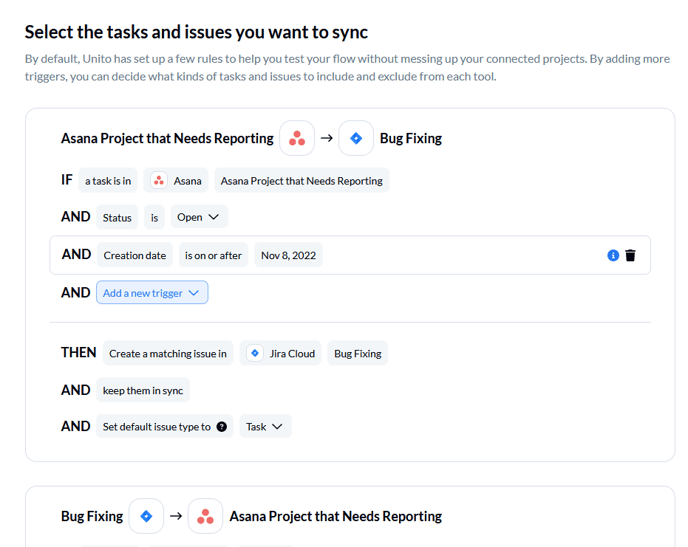
Task: Click the small Jira Cloud icon in THEN row
Action: [254, 353]
